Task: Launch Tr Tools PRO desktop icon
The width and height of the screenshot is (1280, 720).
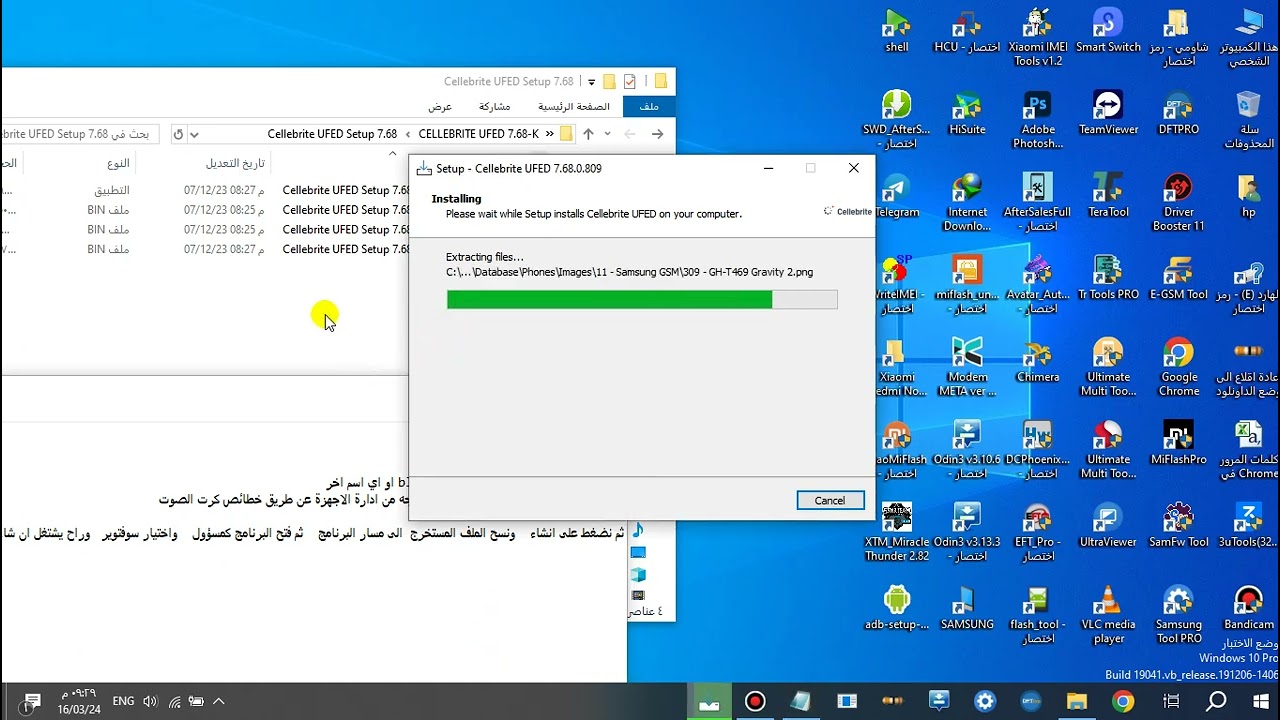Action: (x=1108, y=278)
